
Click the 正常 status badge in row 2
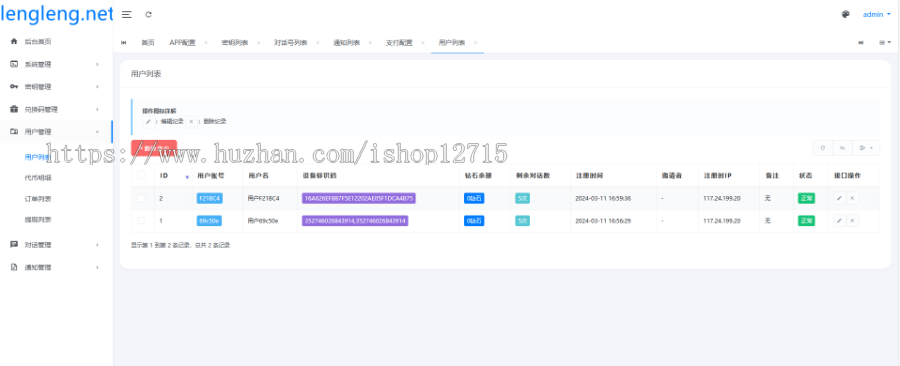(x=806, y=198)
